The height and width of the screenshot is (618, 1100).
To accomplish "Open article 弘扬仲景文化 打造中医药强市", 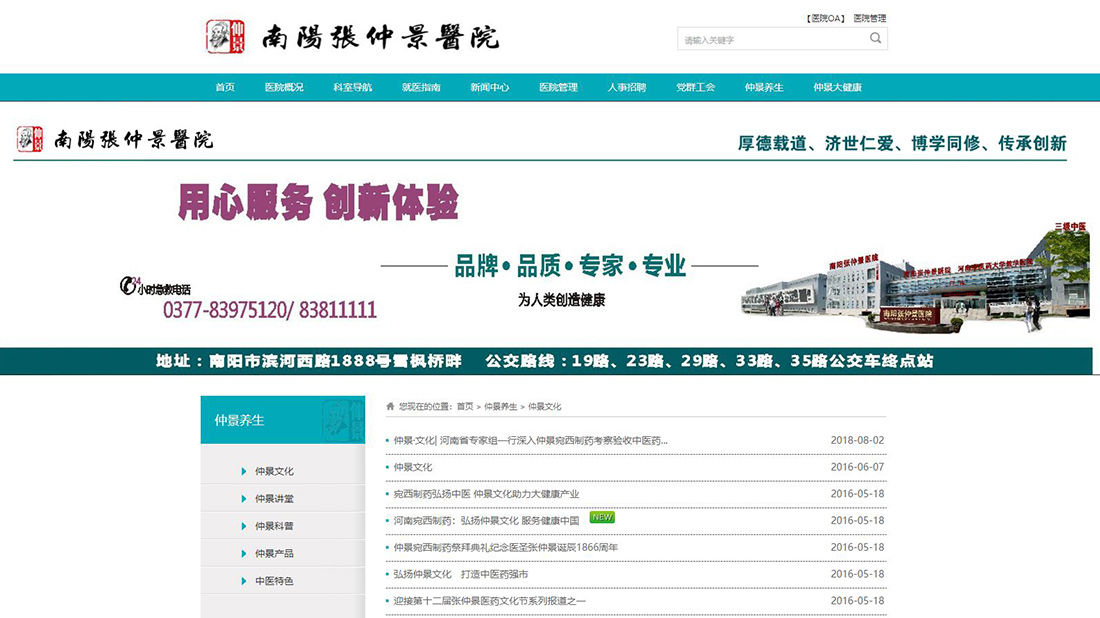I will [x=460, y=574].
